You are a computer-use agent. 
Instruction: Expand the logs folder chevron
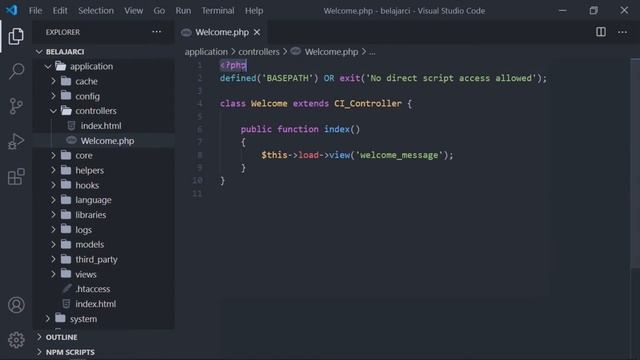point(53,229)
